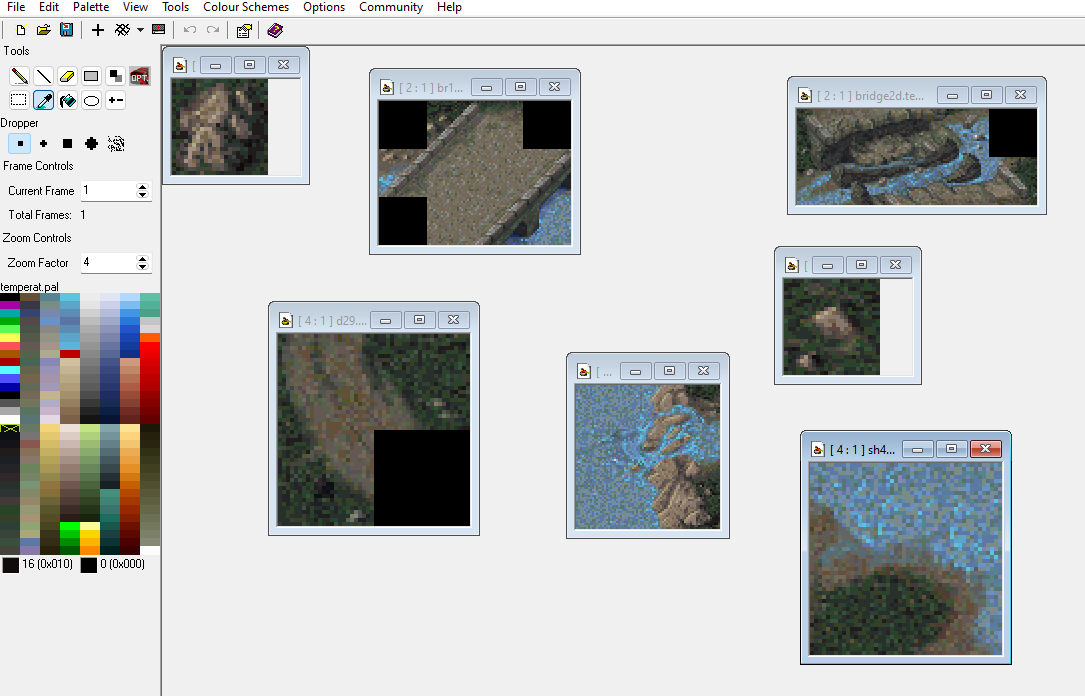Choose the spray scatter brush
The image size is (1085, 696).
116,143
